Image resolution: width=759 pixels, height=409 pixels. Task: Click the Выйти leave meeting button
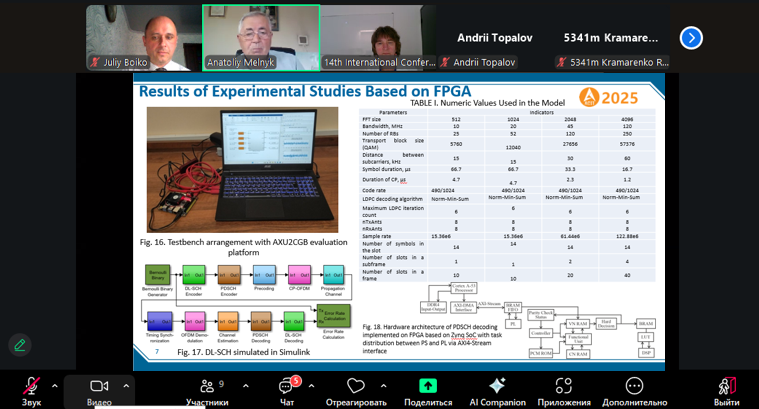tap(727, 387)
